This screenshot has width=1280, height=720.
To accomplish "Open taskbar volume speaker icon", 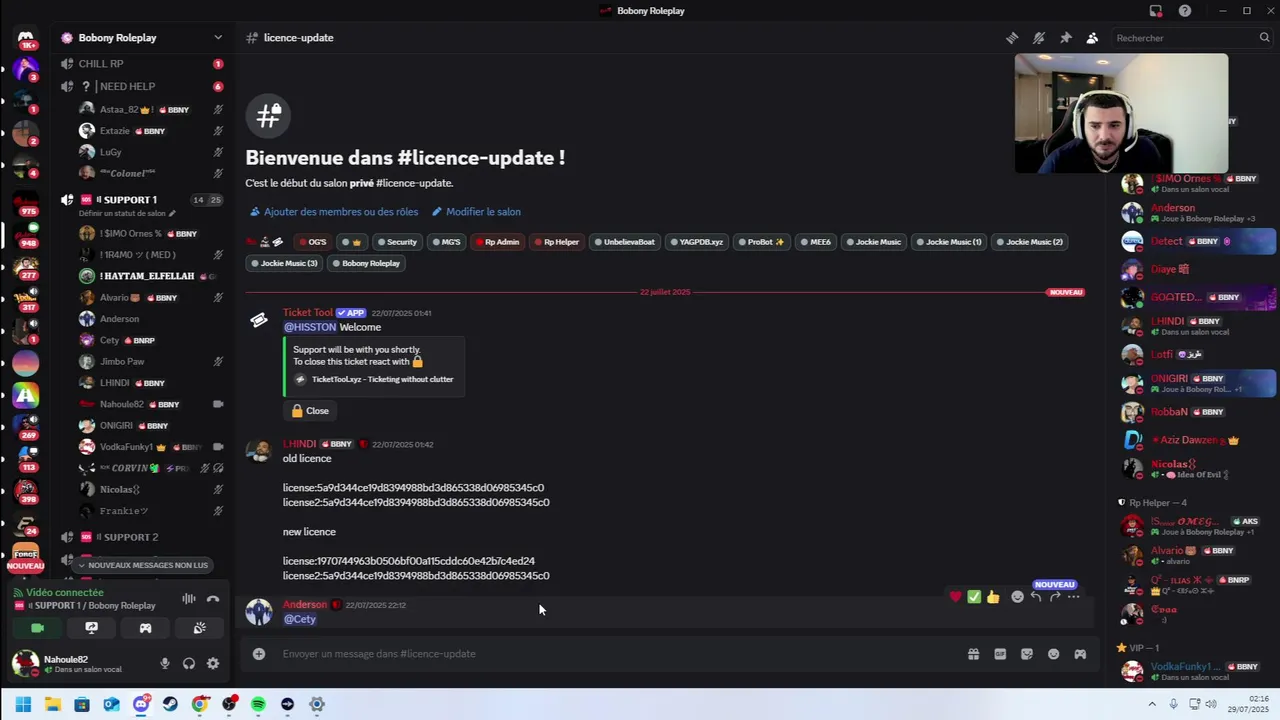I will point(1211,704).
